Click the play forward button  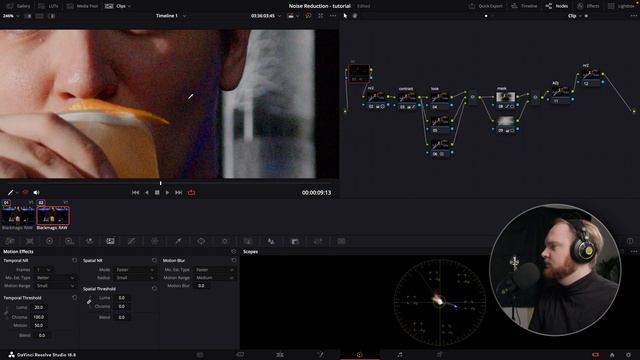pos(167,192)
